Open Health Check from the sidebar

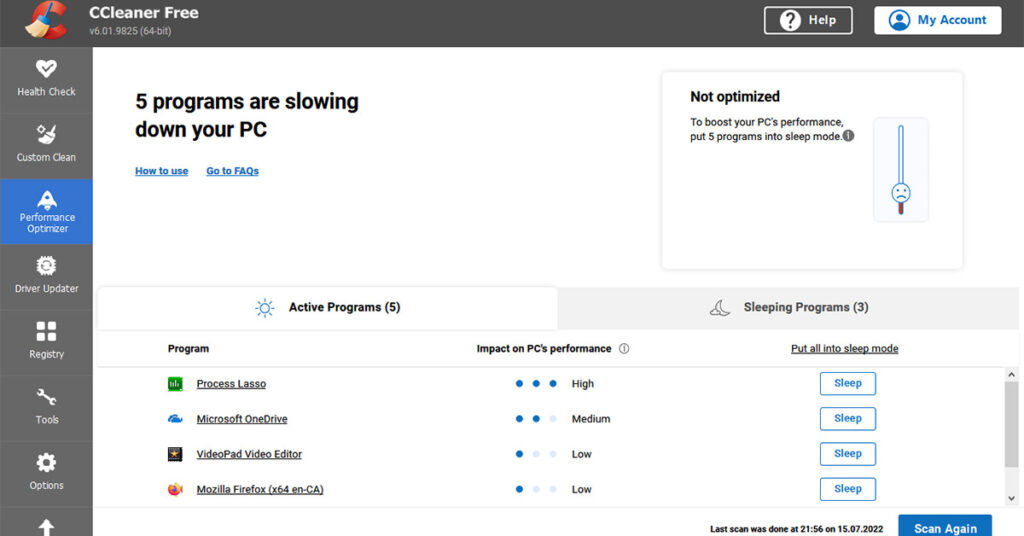coord(46,78)
